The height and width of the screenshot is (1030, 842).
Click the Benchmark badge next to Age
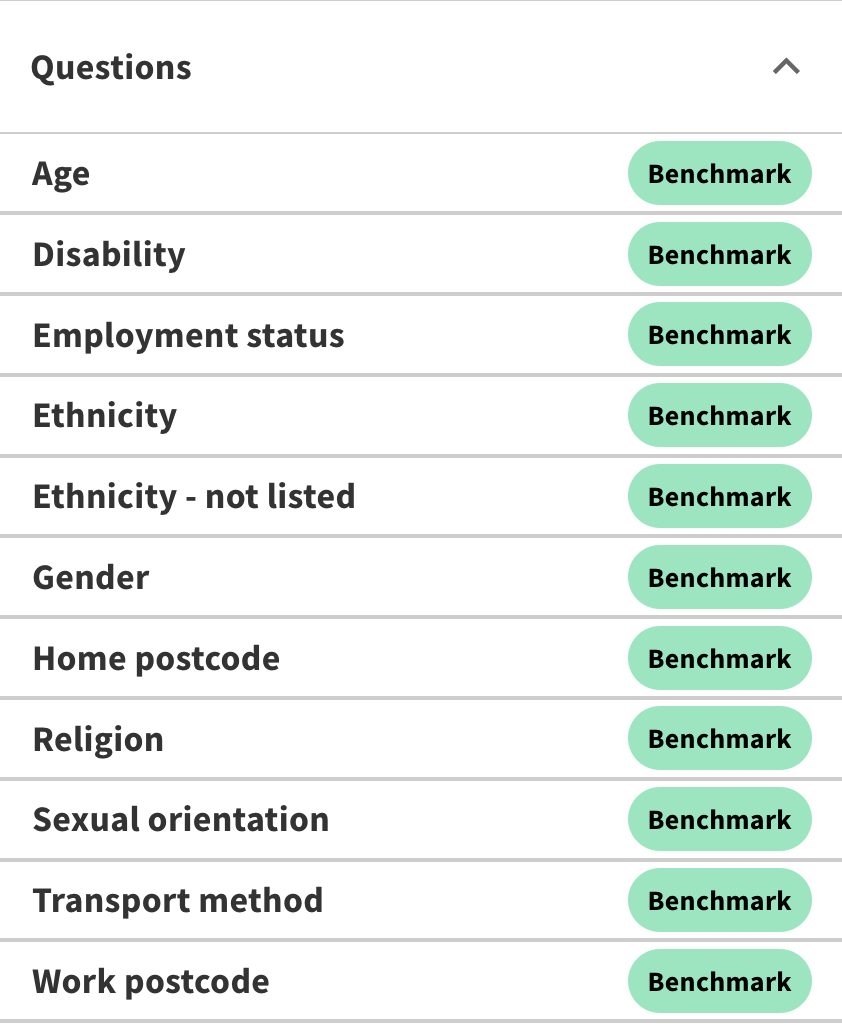point(719,174)
